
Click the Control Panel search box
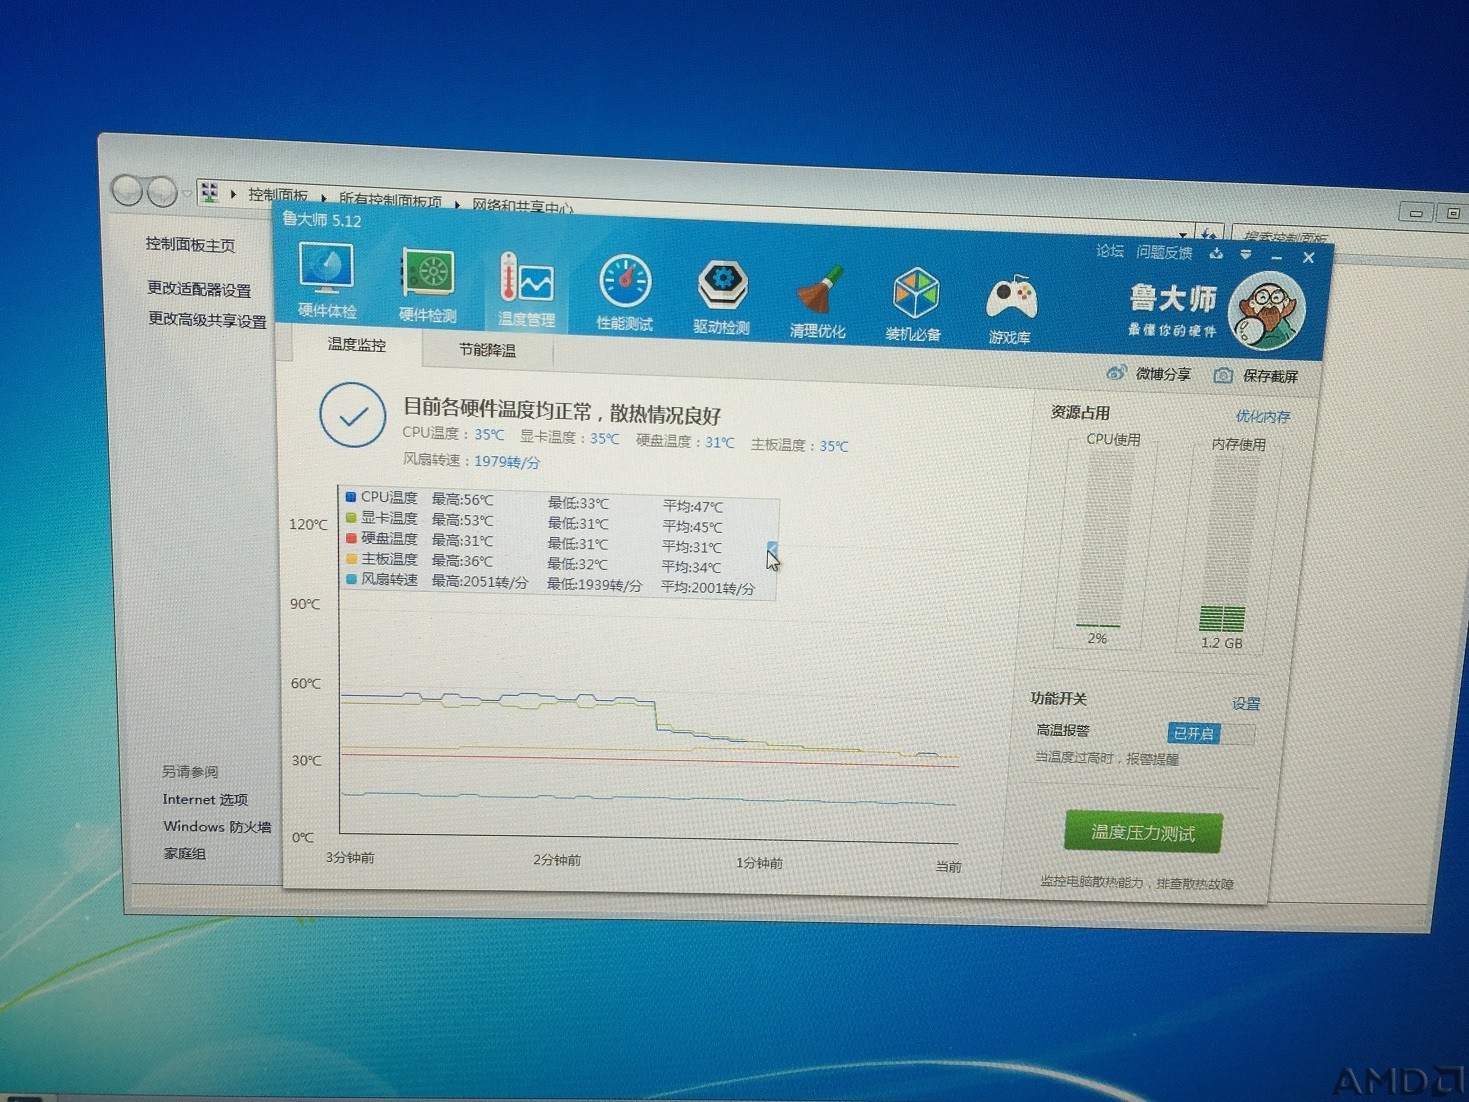click(x=1285, y=238)
